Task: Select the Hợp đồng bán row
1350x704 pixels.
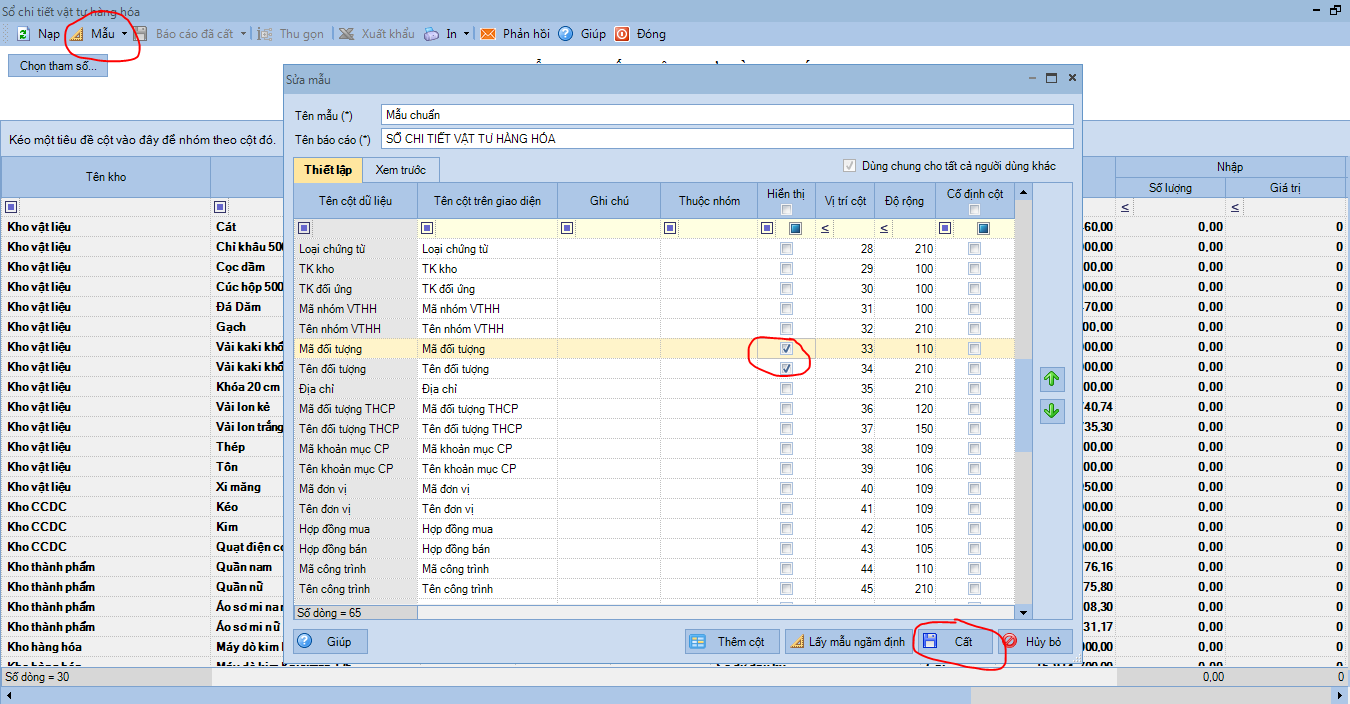Action: point(654,549)
